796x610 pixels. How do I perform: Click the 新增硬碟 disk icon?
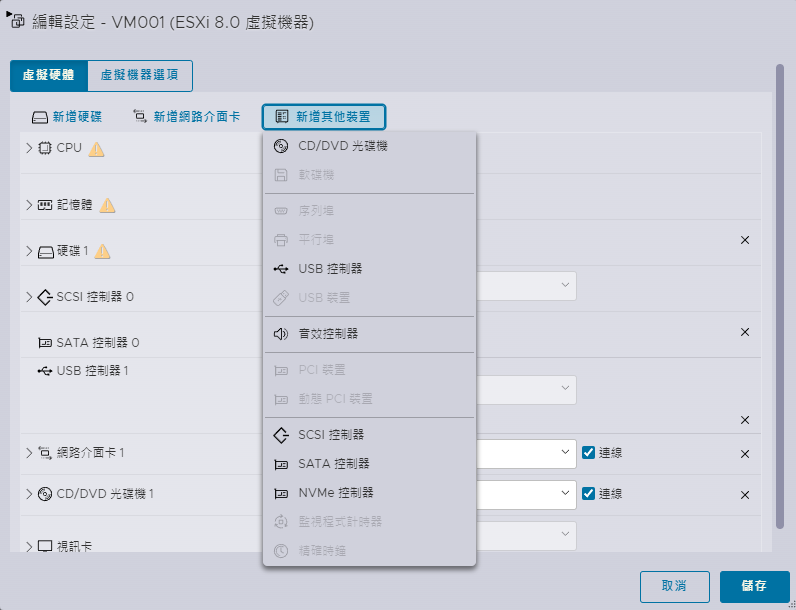point(40,118)
